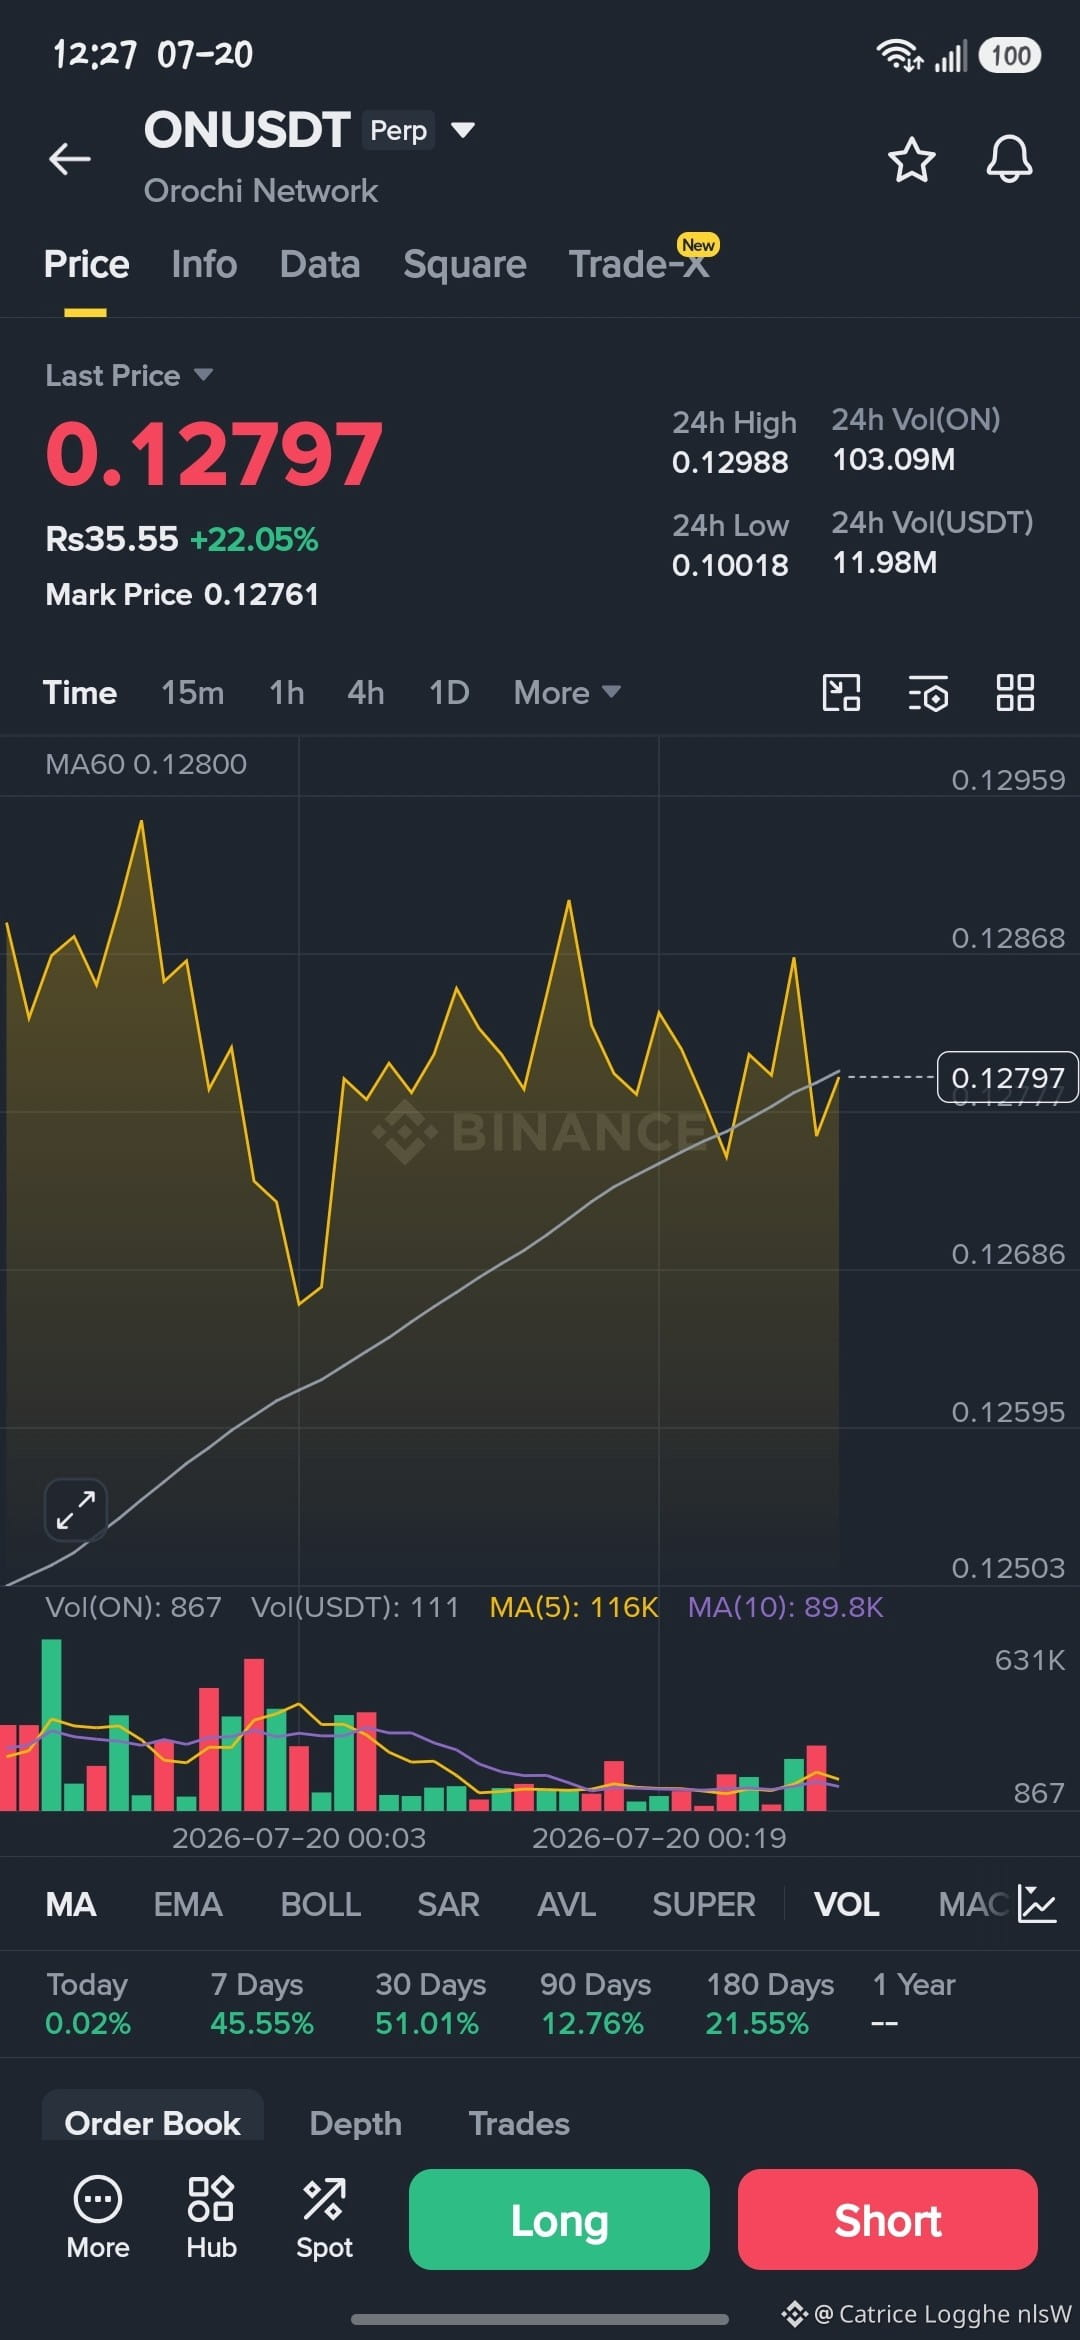Open the Square tab
Viewport: 1080px width, 2340px height.
pyautogui.click(x=464, y=264)
